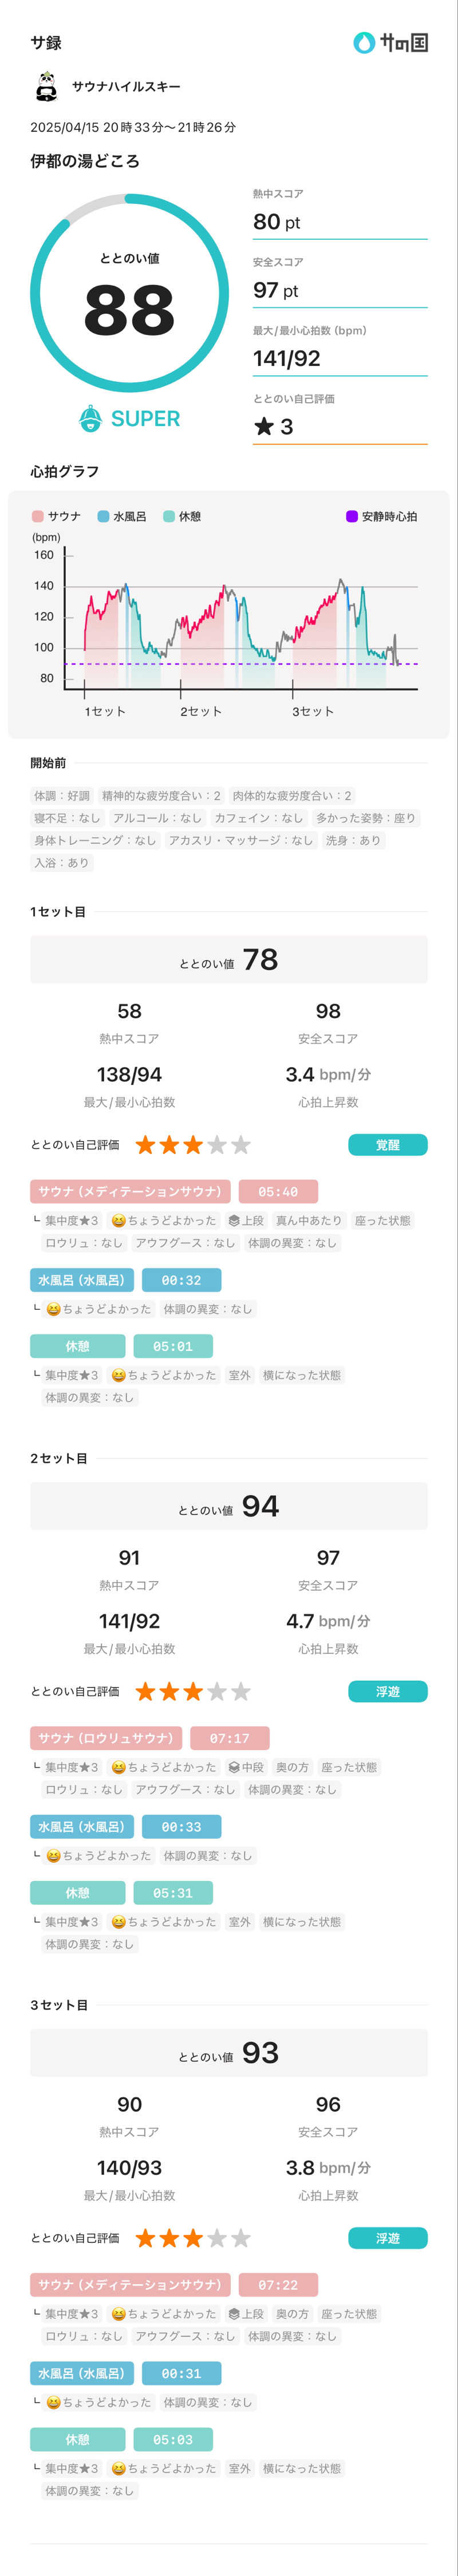Screen dimensions: 458x2576
Task: Click the 伊都の湯どころ facility name
Action: pos(85,161)
